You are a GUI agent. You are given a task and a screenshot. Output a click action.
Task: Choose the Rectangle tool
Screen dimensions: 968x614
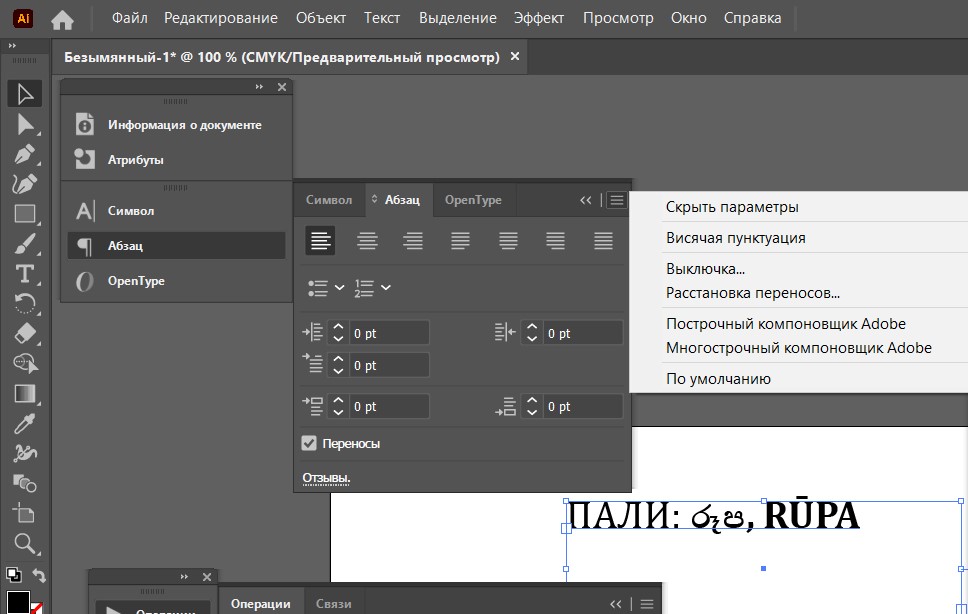click(x=25, y=214)
